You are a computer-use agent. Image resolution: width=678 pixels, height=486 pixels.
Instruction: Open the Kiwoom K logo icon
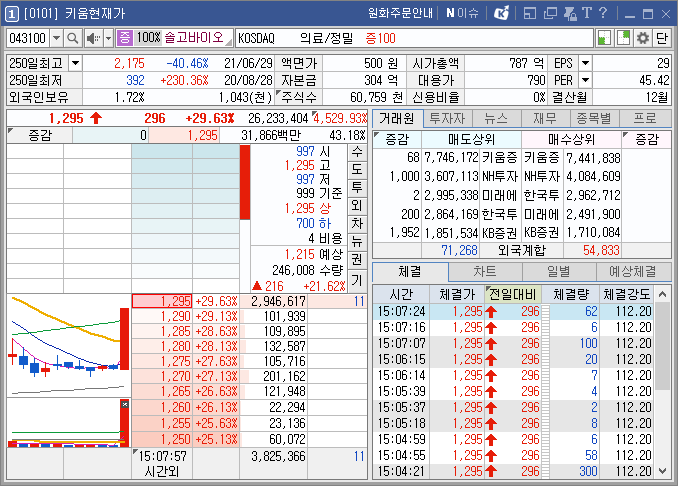click(x=502, y=13)
